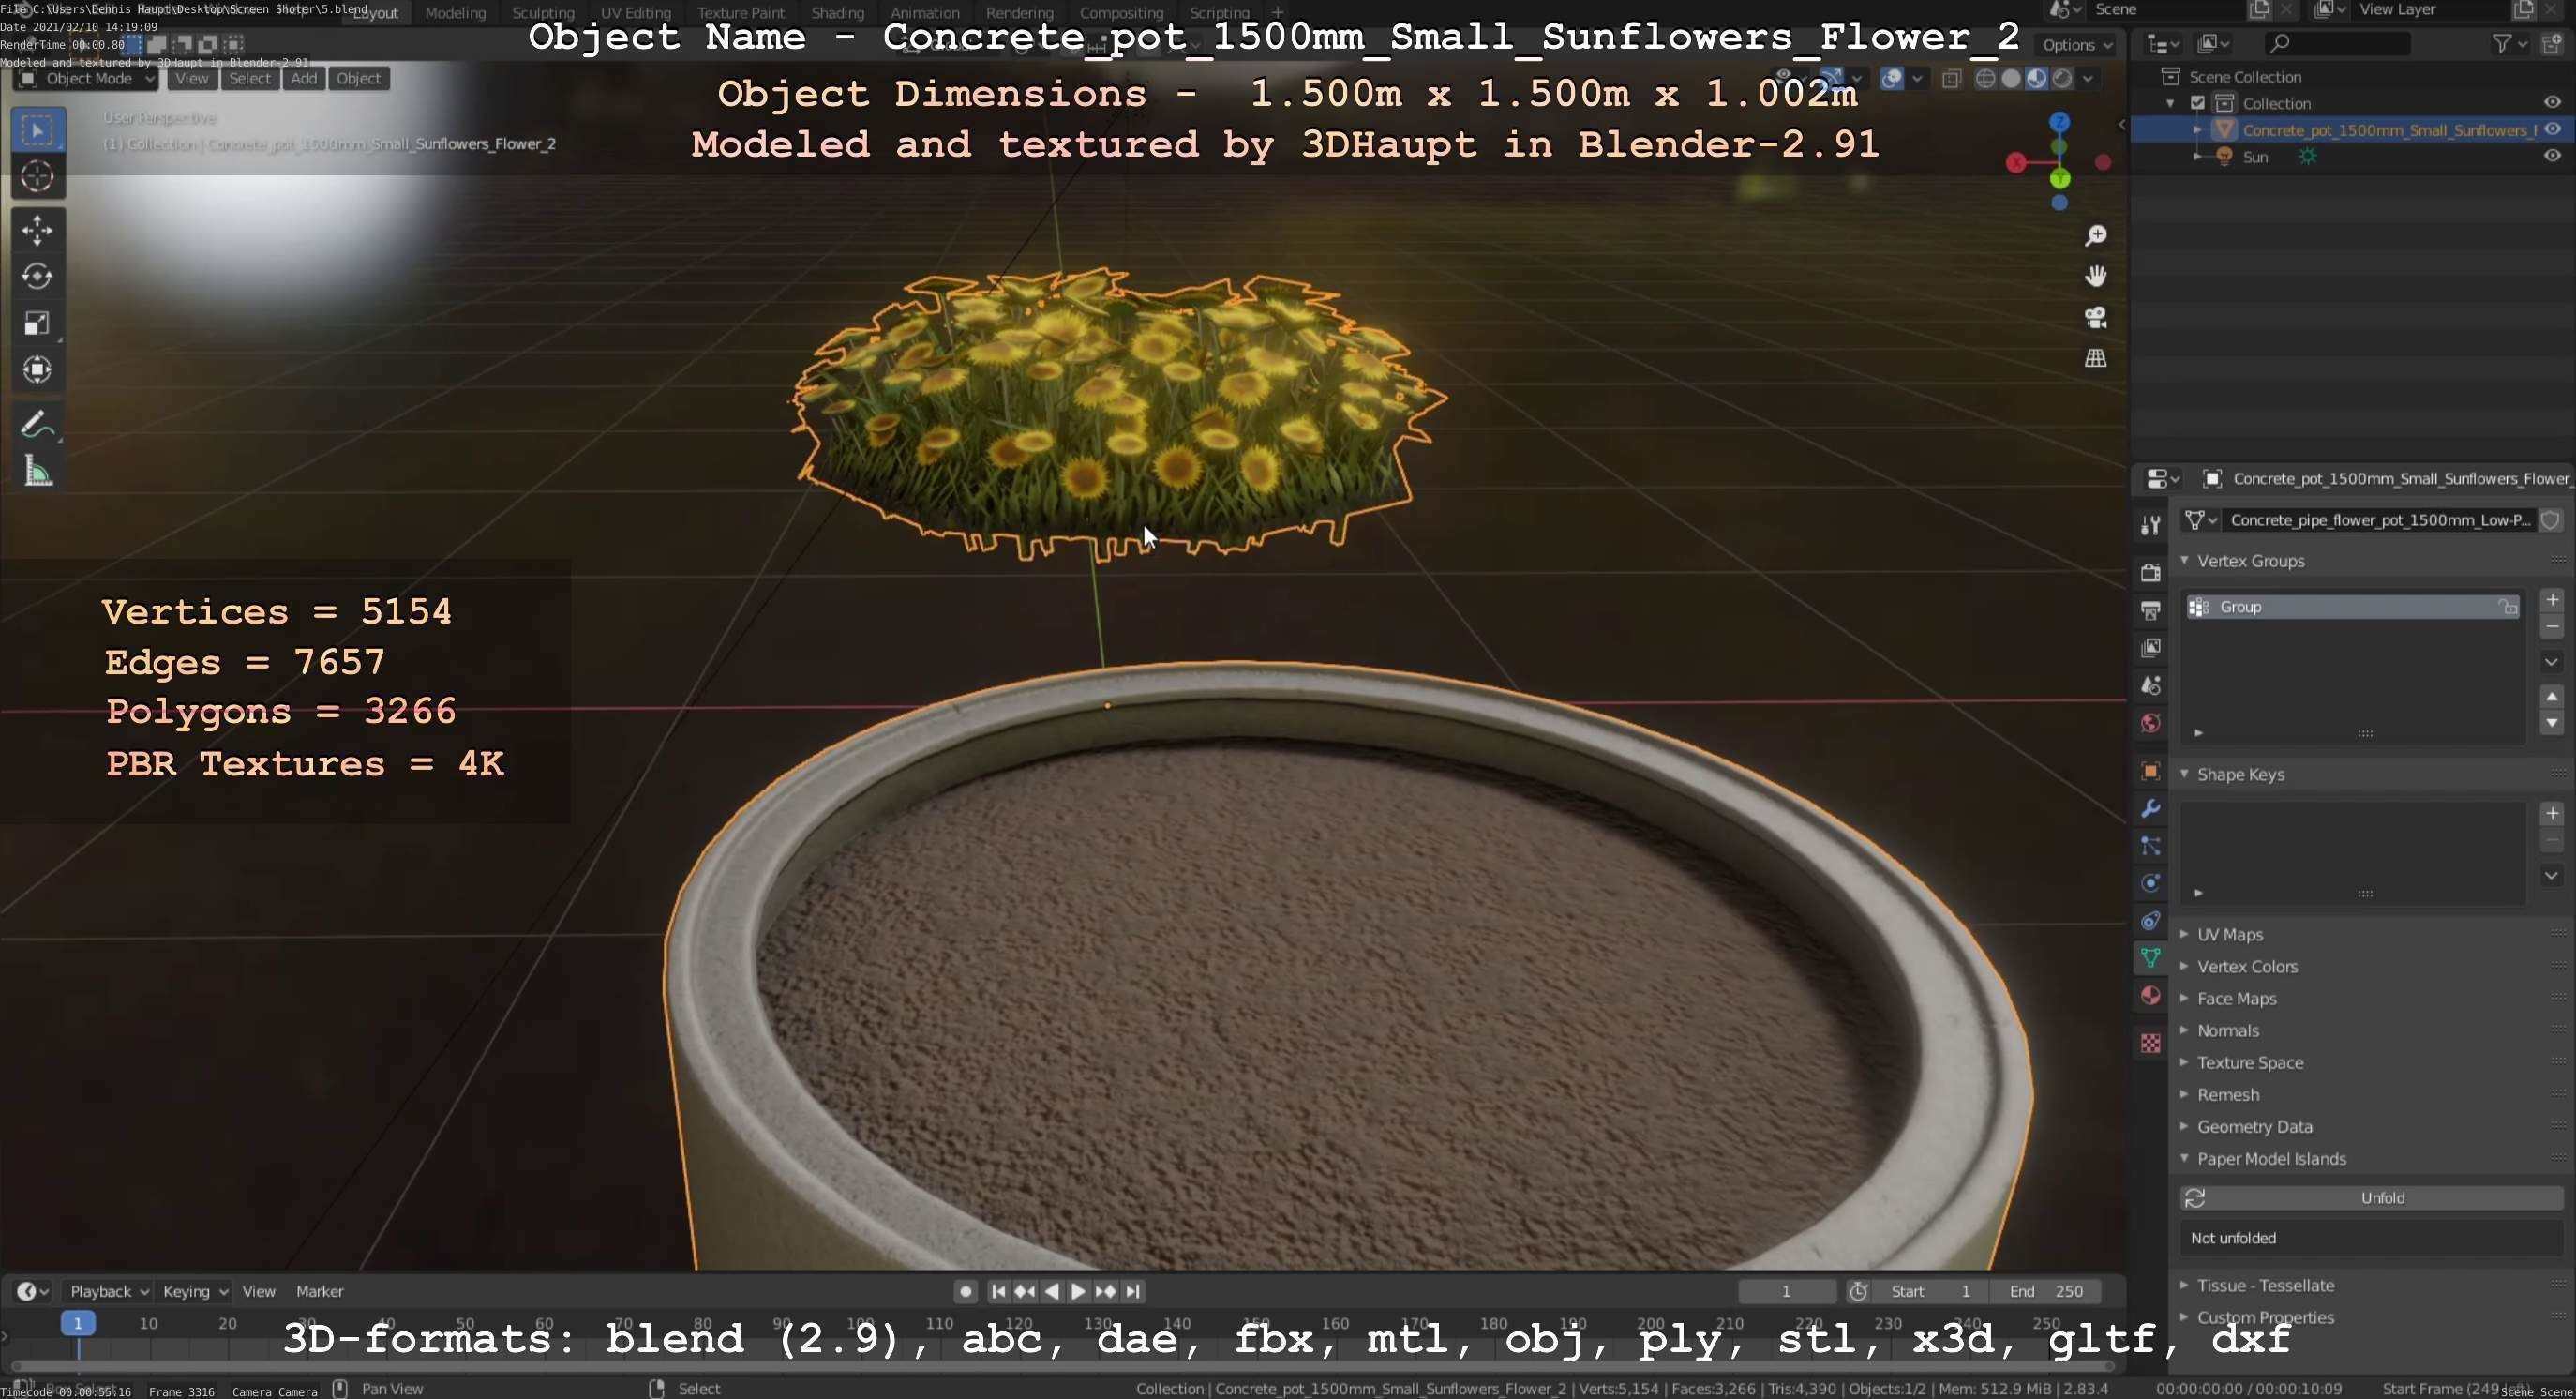Screen dimensions: 2576x1399
Task: Enable solid viewport shading
Action: 2011,78
